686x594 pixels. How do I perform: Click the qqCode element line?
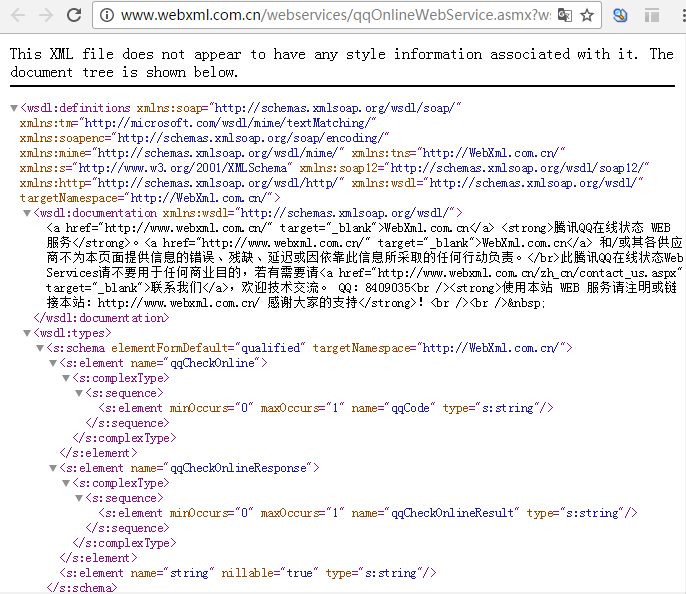[x=326, y=408]
